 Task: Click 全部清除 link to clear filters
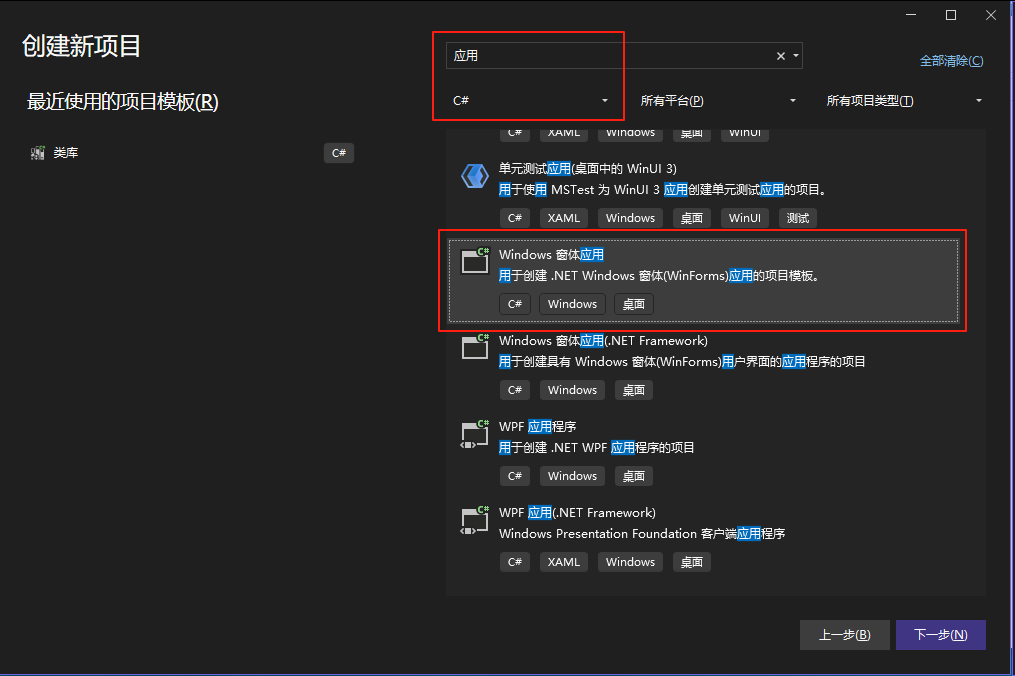tap(951, 61)
